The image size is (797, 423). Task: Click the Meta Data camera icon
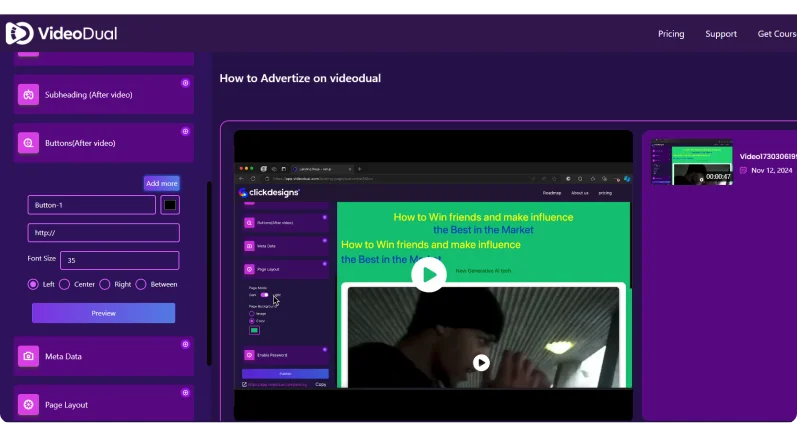(x=28, y=355)
